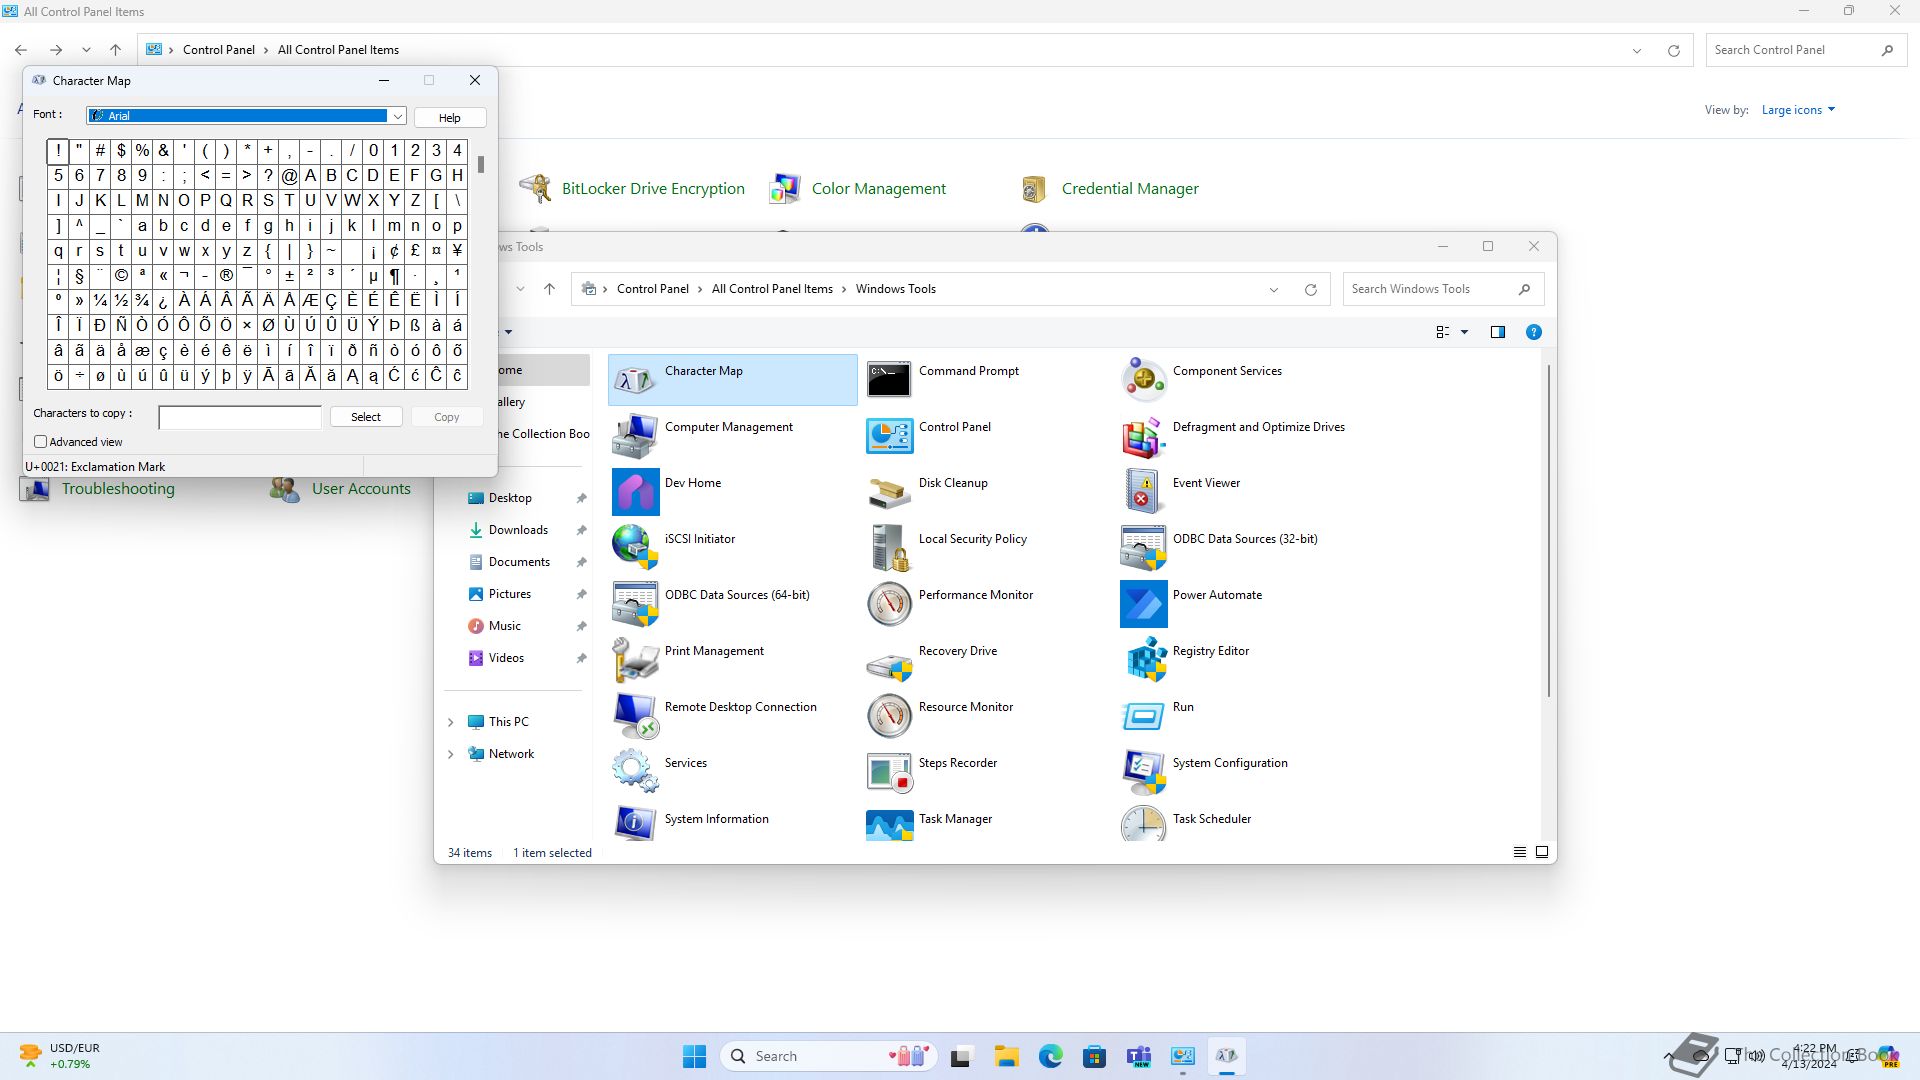Open Power Automate icon
This screenshot has height=1080, width=1920.
(1143, 604)
